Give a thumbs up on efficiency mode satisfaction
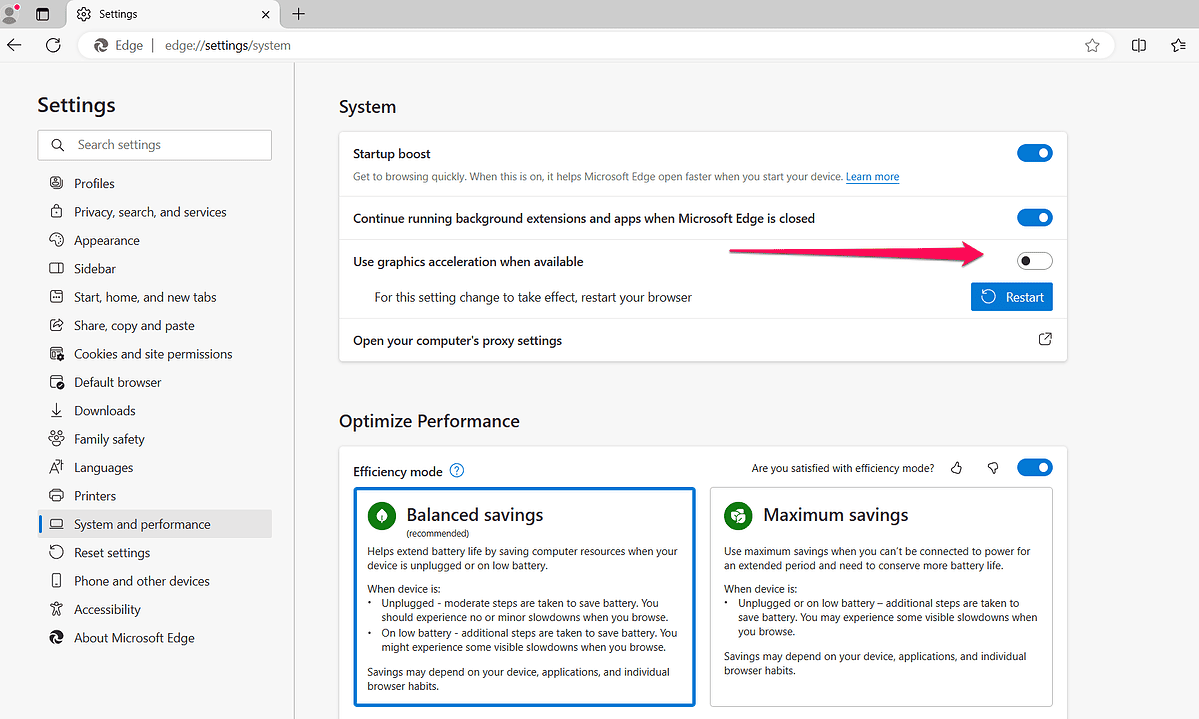The image size is (1199, 719). coord(956,467)
